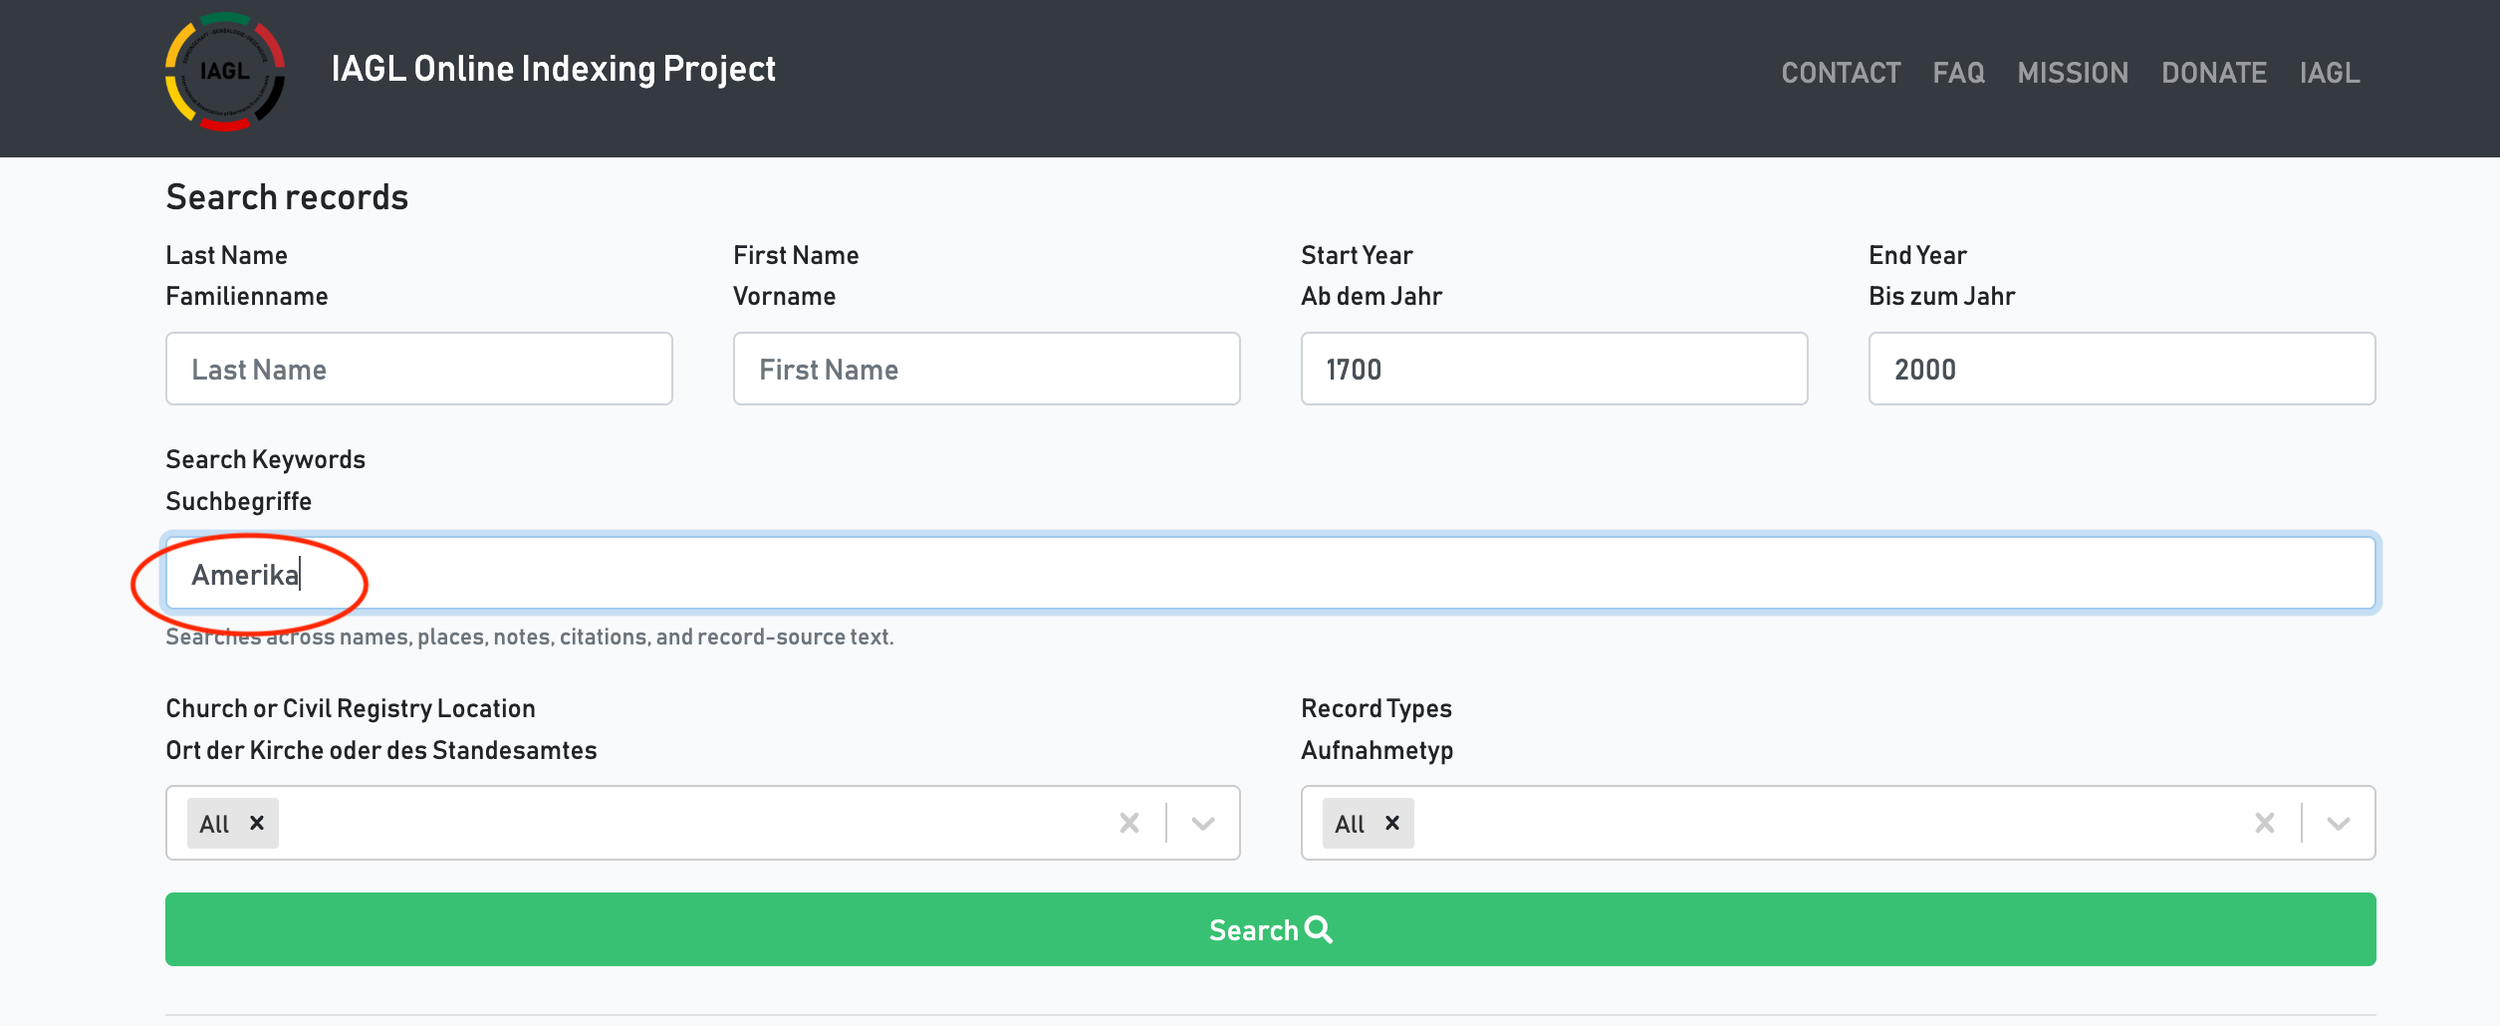The width and height of the screenshot is (2500, 1026).
Task: Expand the Record Types dropdown chevron
Action: [x=2338, y=823]
